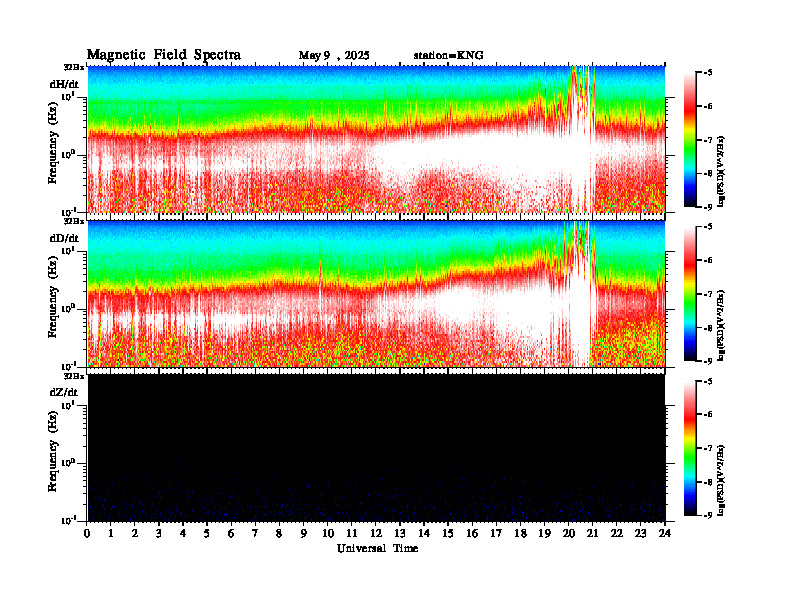The image size is (792, 612).
Task: Click the "32Hz" label atop dH/dt panel
Action: 74,67
